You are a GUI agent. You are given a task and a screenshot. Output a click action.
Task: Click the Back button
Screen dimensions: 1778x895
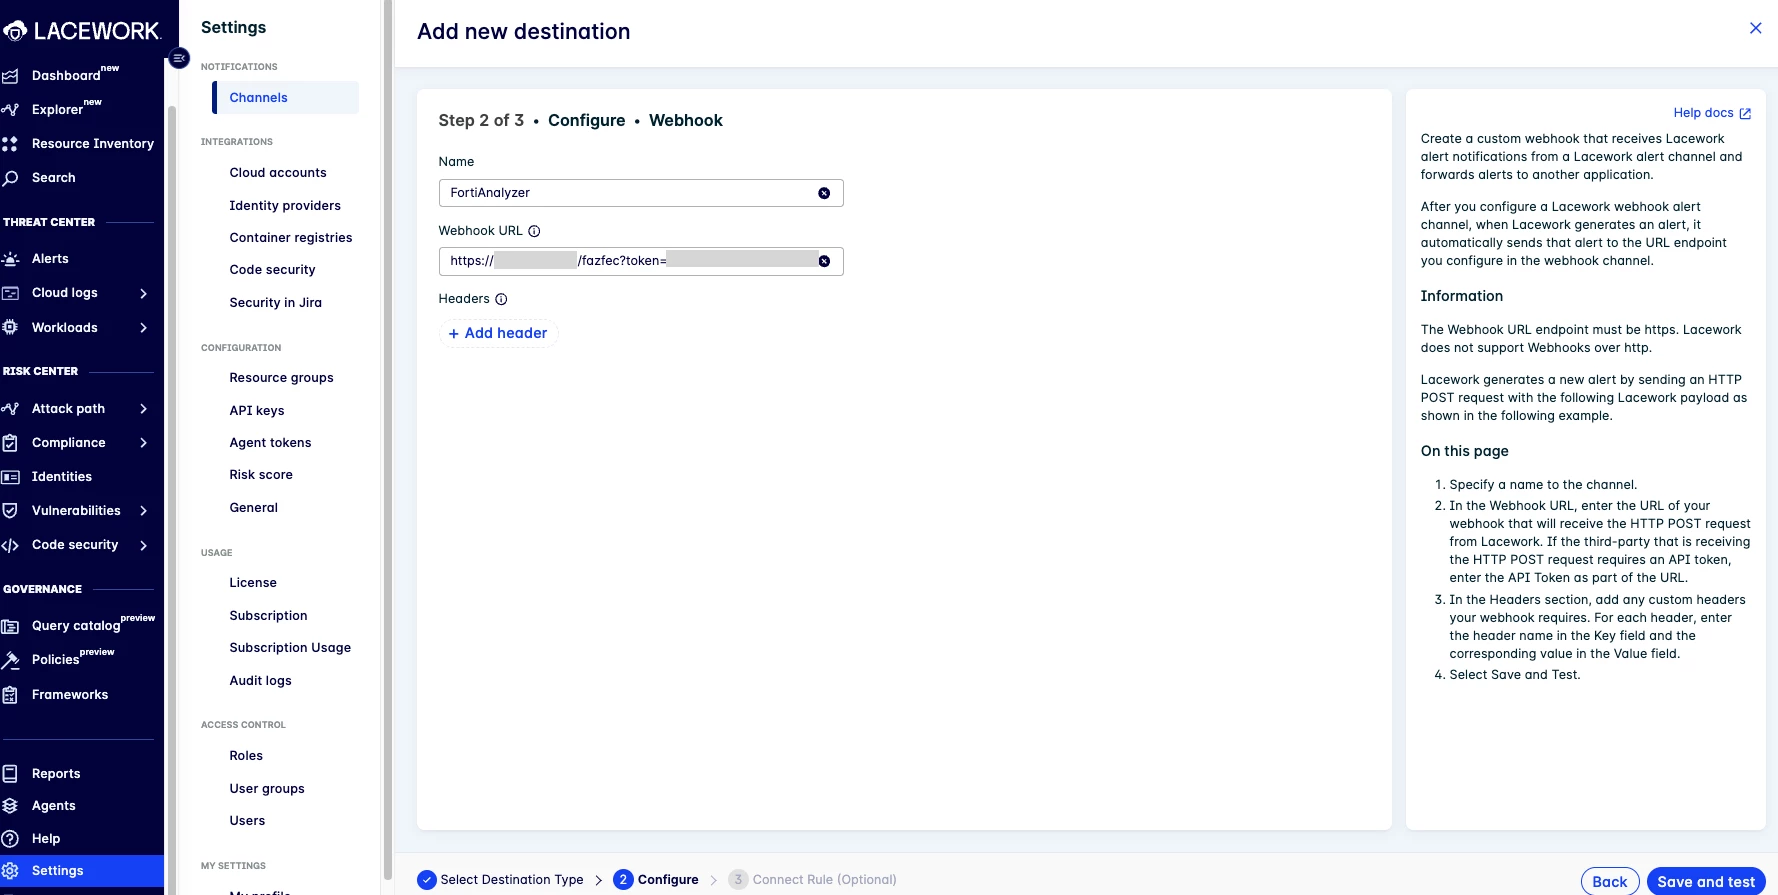(1610, 881)
